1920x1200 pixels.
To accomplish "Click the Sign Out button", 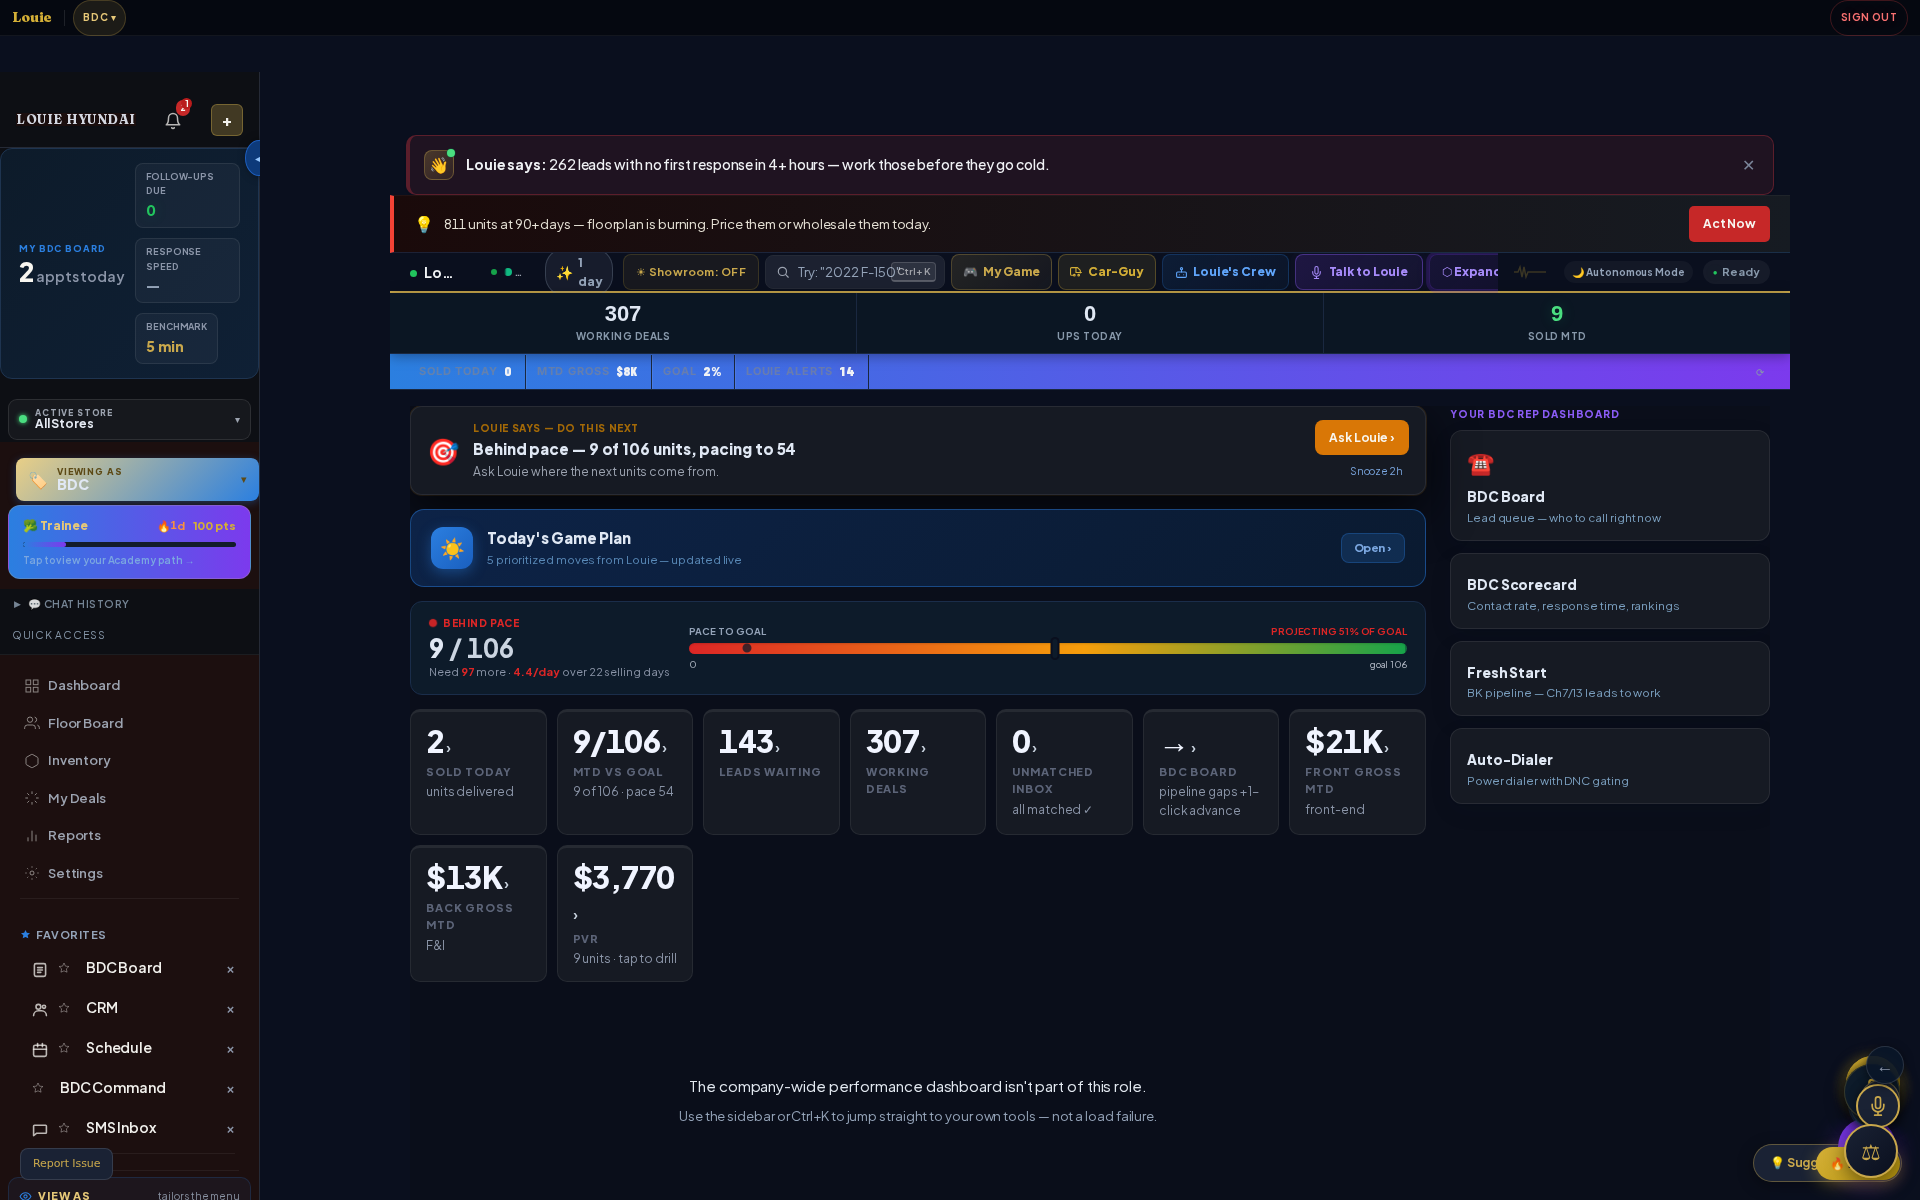I will click(x=1868, y=18).
